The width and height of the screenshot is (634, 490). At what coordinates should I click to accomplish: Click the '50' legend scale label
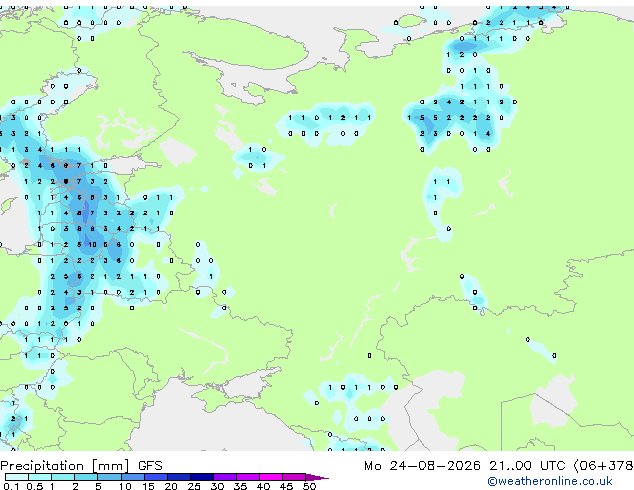[309, 486]
